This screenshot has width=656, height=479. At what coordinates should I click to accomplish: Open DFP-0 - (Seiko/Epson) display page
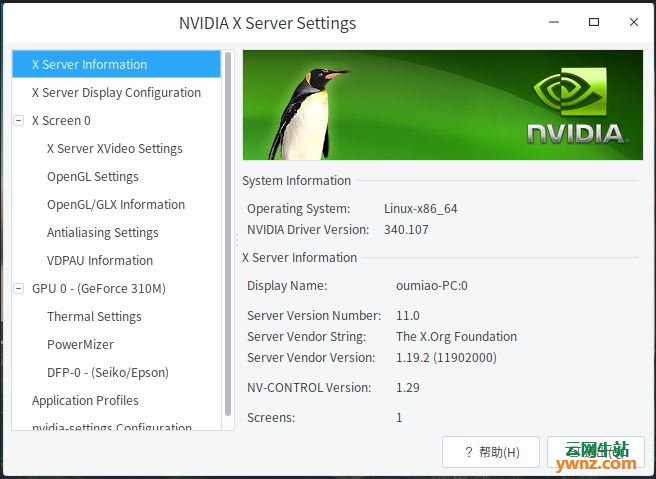(108, 373)
